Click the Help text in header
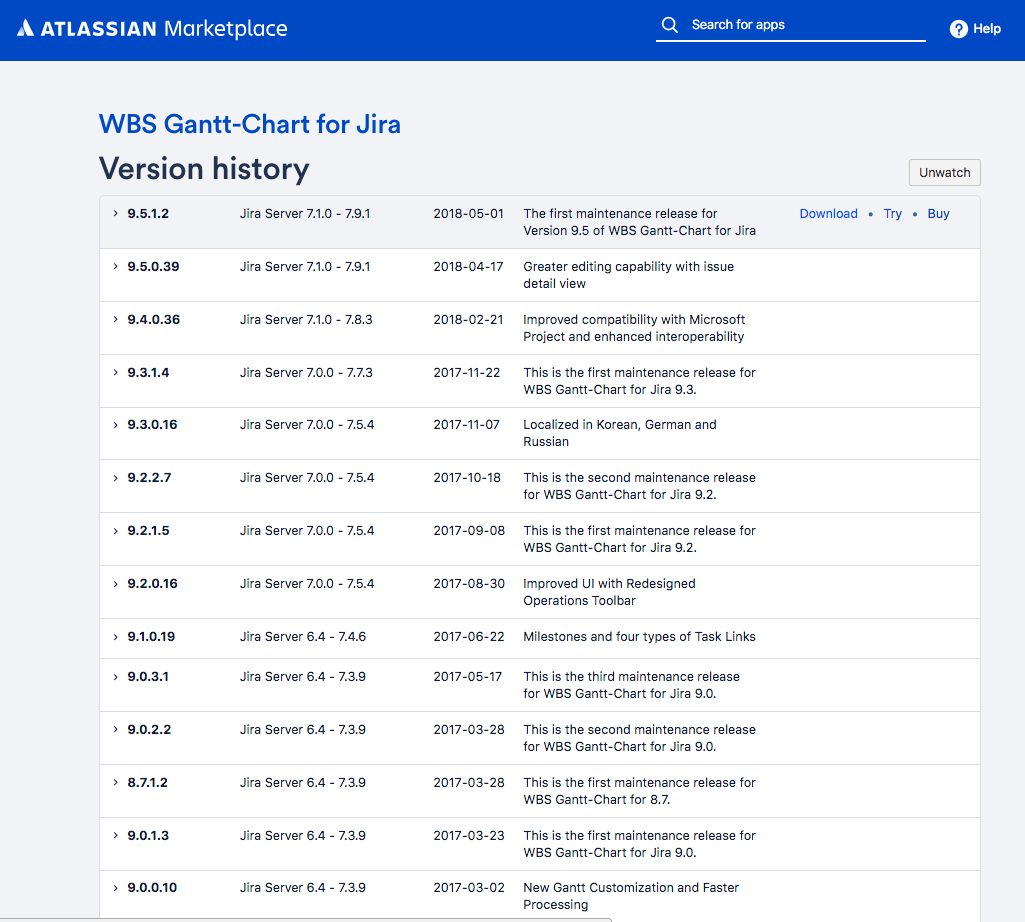 pyautogui.click(x=987, y=29)
